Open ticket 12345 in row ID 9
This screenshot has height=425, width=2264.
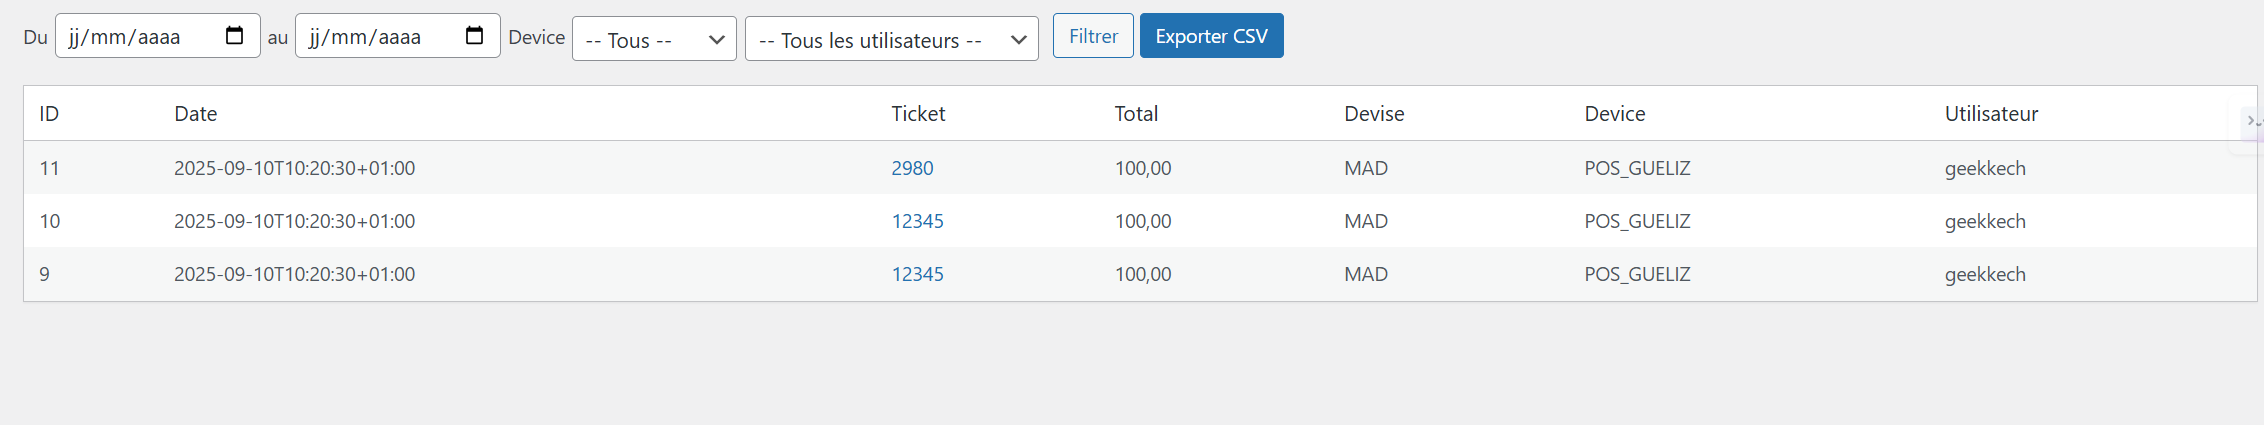[x=917, y=274]
